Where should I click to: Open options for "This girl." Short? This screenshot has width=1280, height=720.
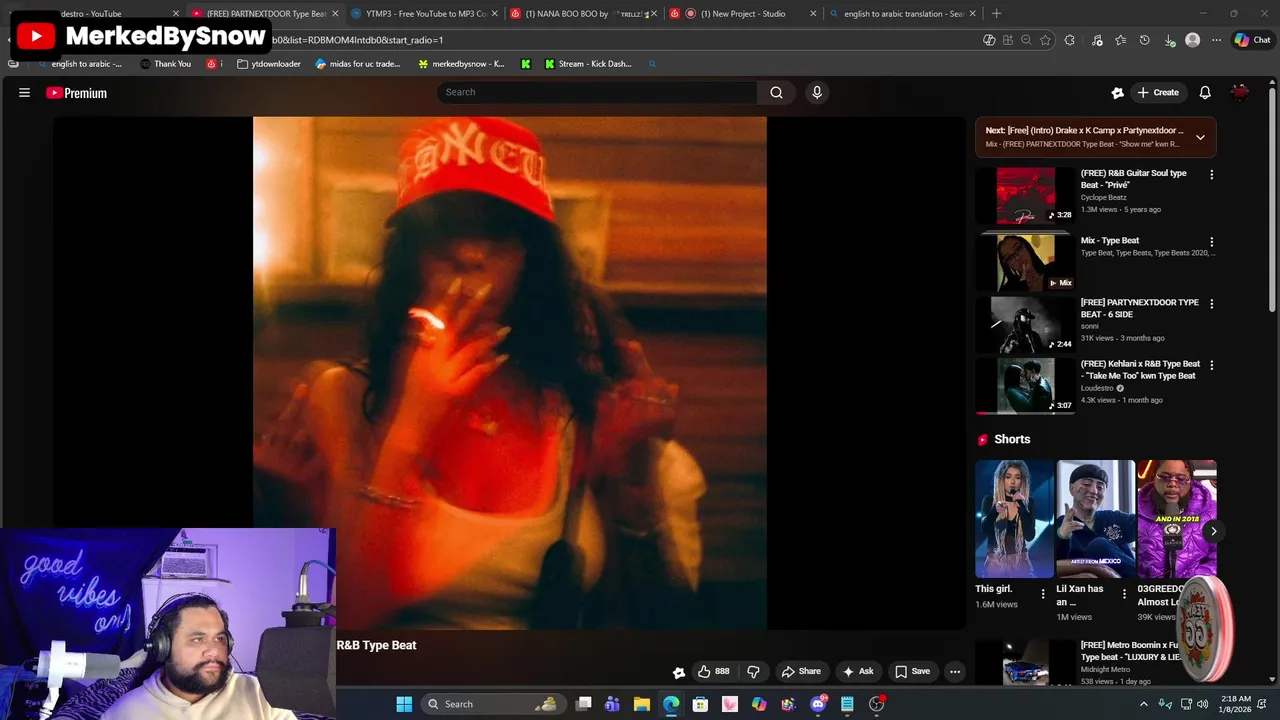click(x=1043, y=594)
